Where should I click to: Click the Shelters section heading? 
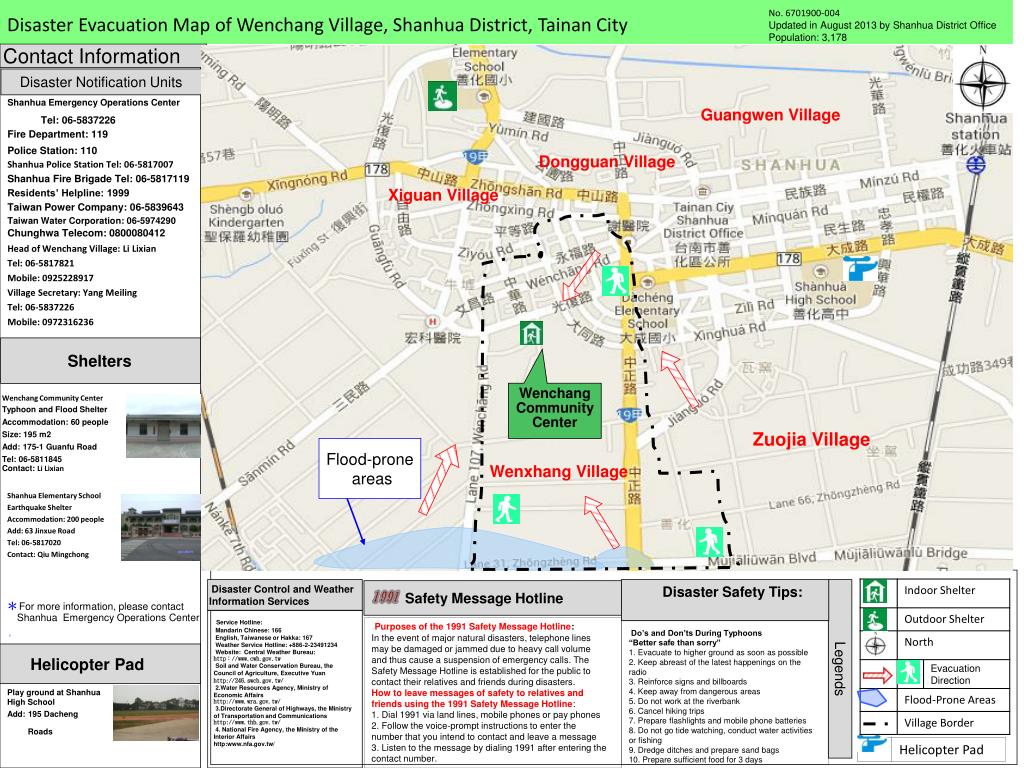pos(99,361)
